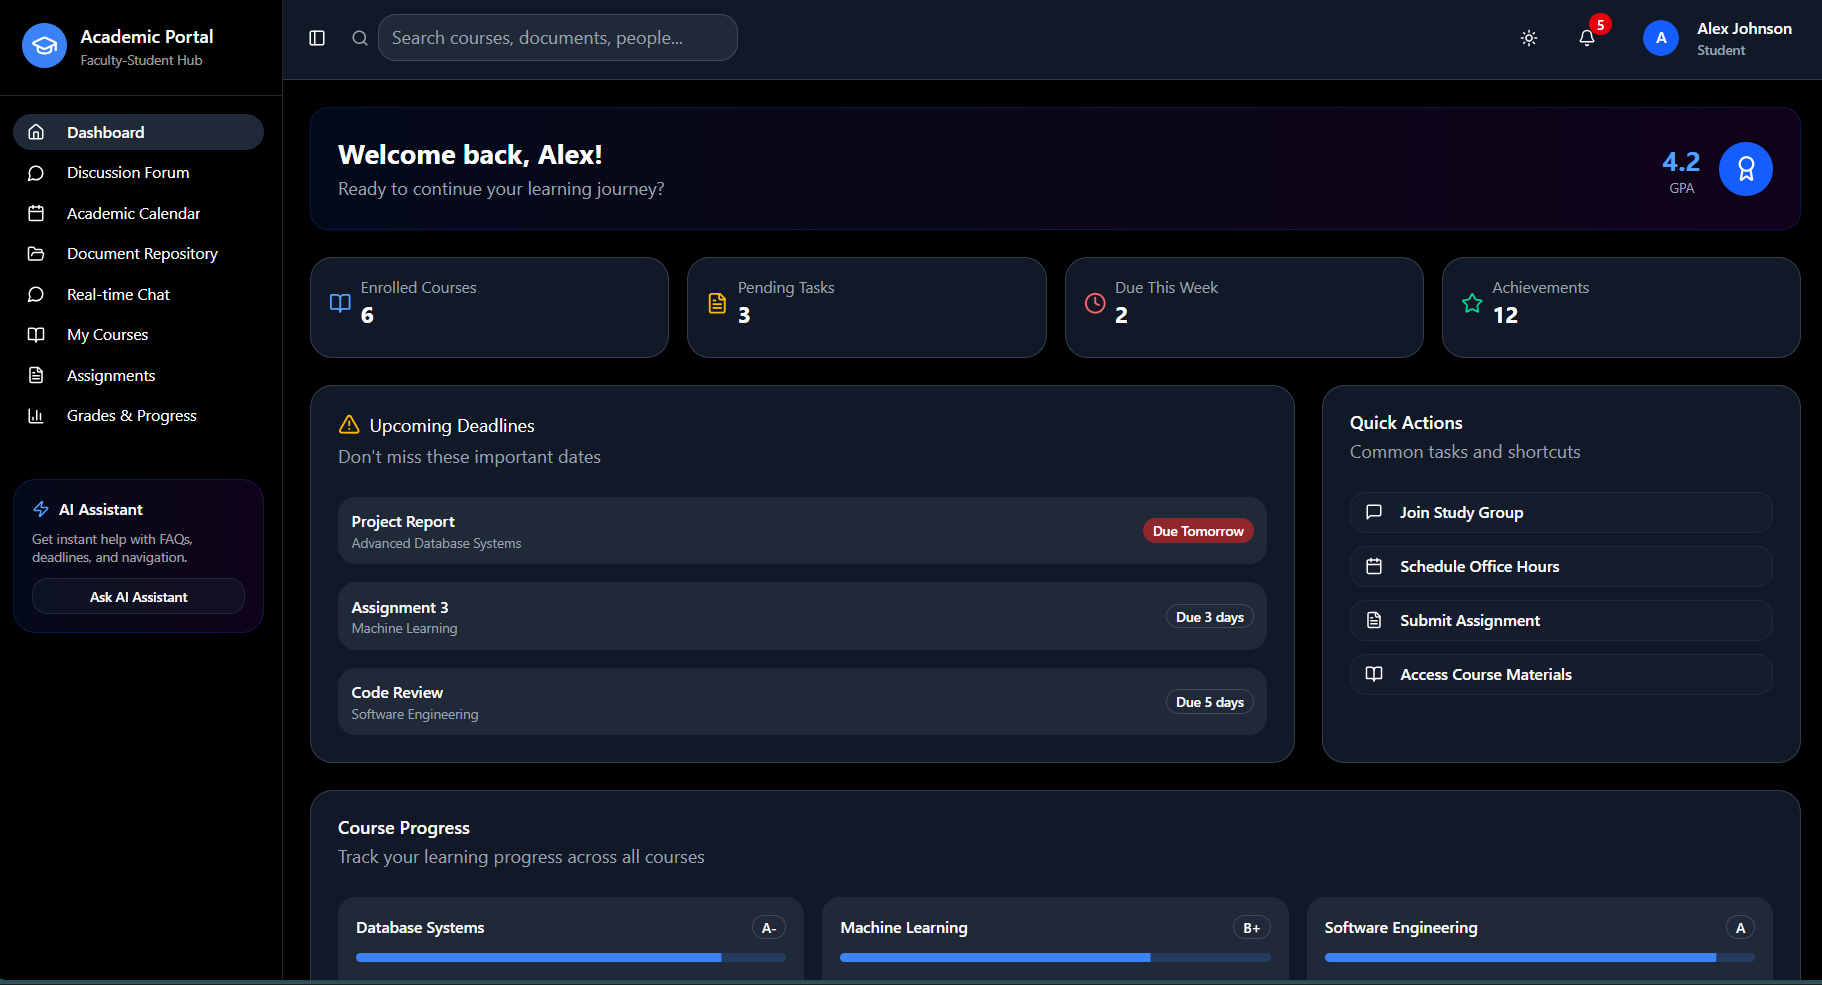
Task: Click the Enrolled Courses count 6
Action: point(367,315)
